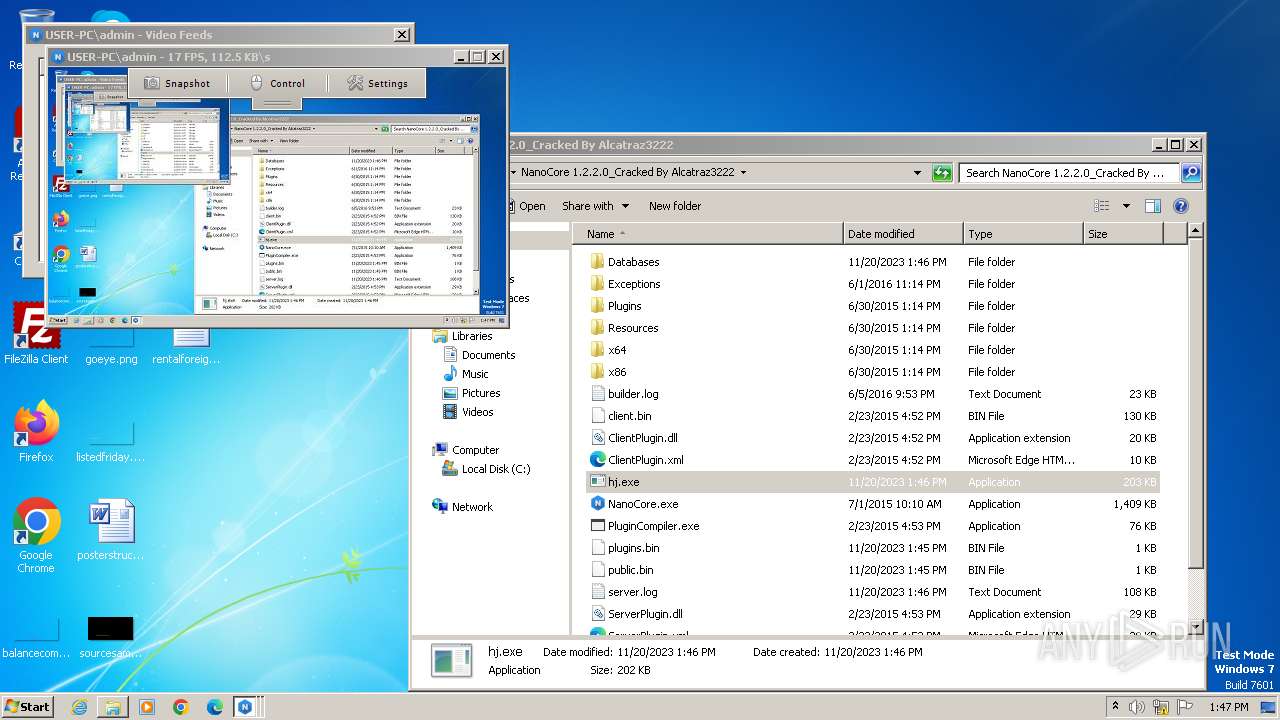The image size is (1280, 720).
Task: Open Chrome from the taskbar
Action: click(181, 707)
